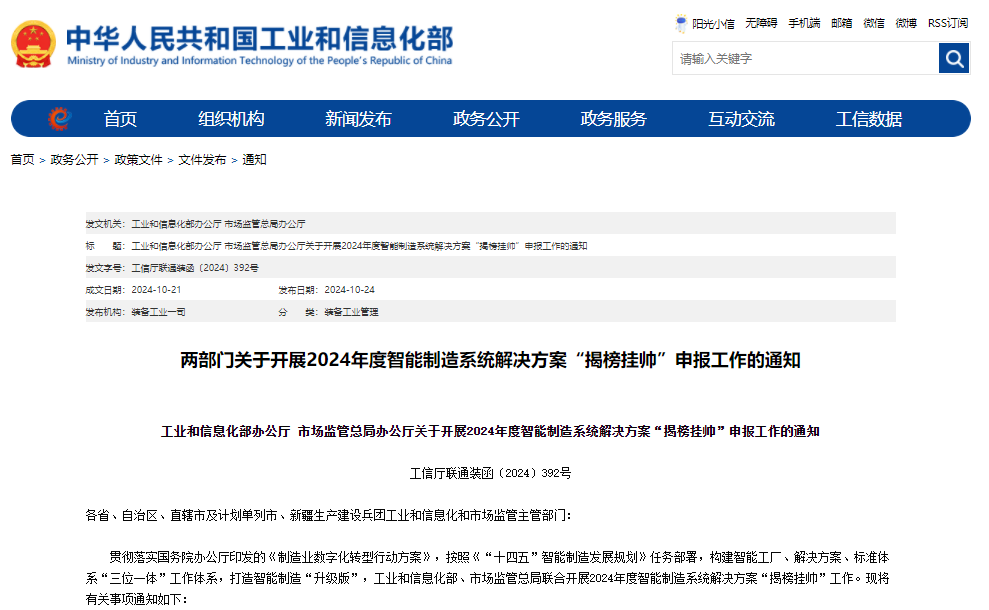Click the national emblem logo
Viewport: 989px width, 610px height.
pyautogui.click(x=32, y=45)
